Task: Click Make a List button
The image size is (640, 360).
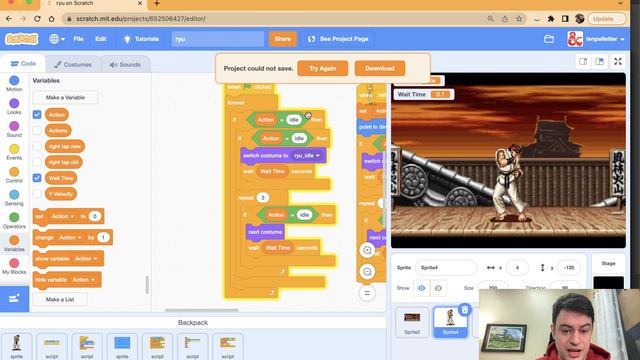Action: tap(60, 300)
